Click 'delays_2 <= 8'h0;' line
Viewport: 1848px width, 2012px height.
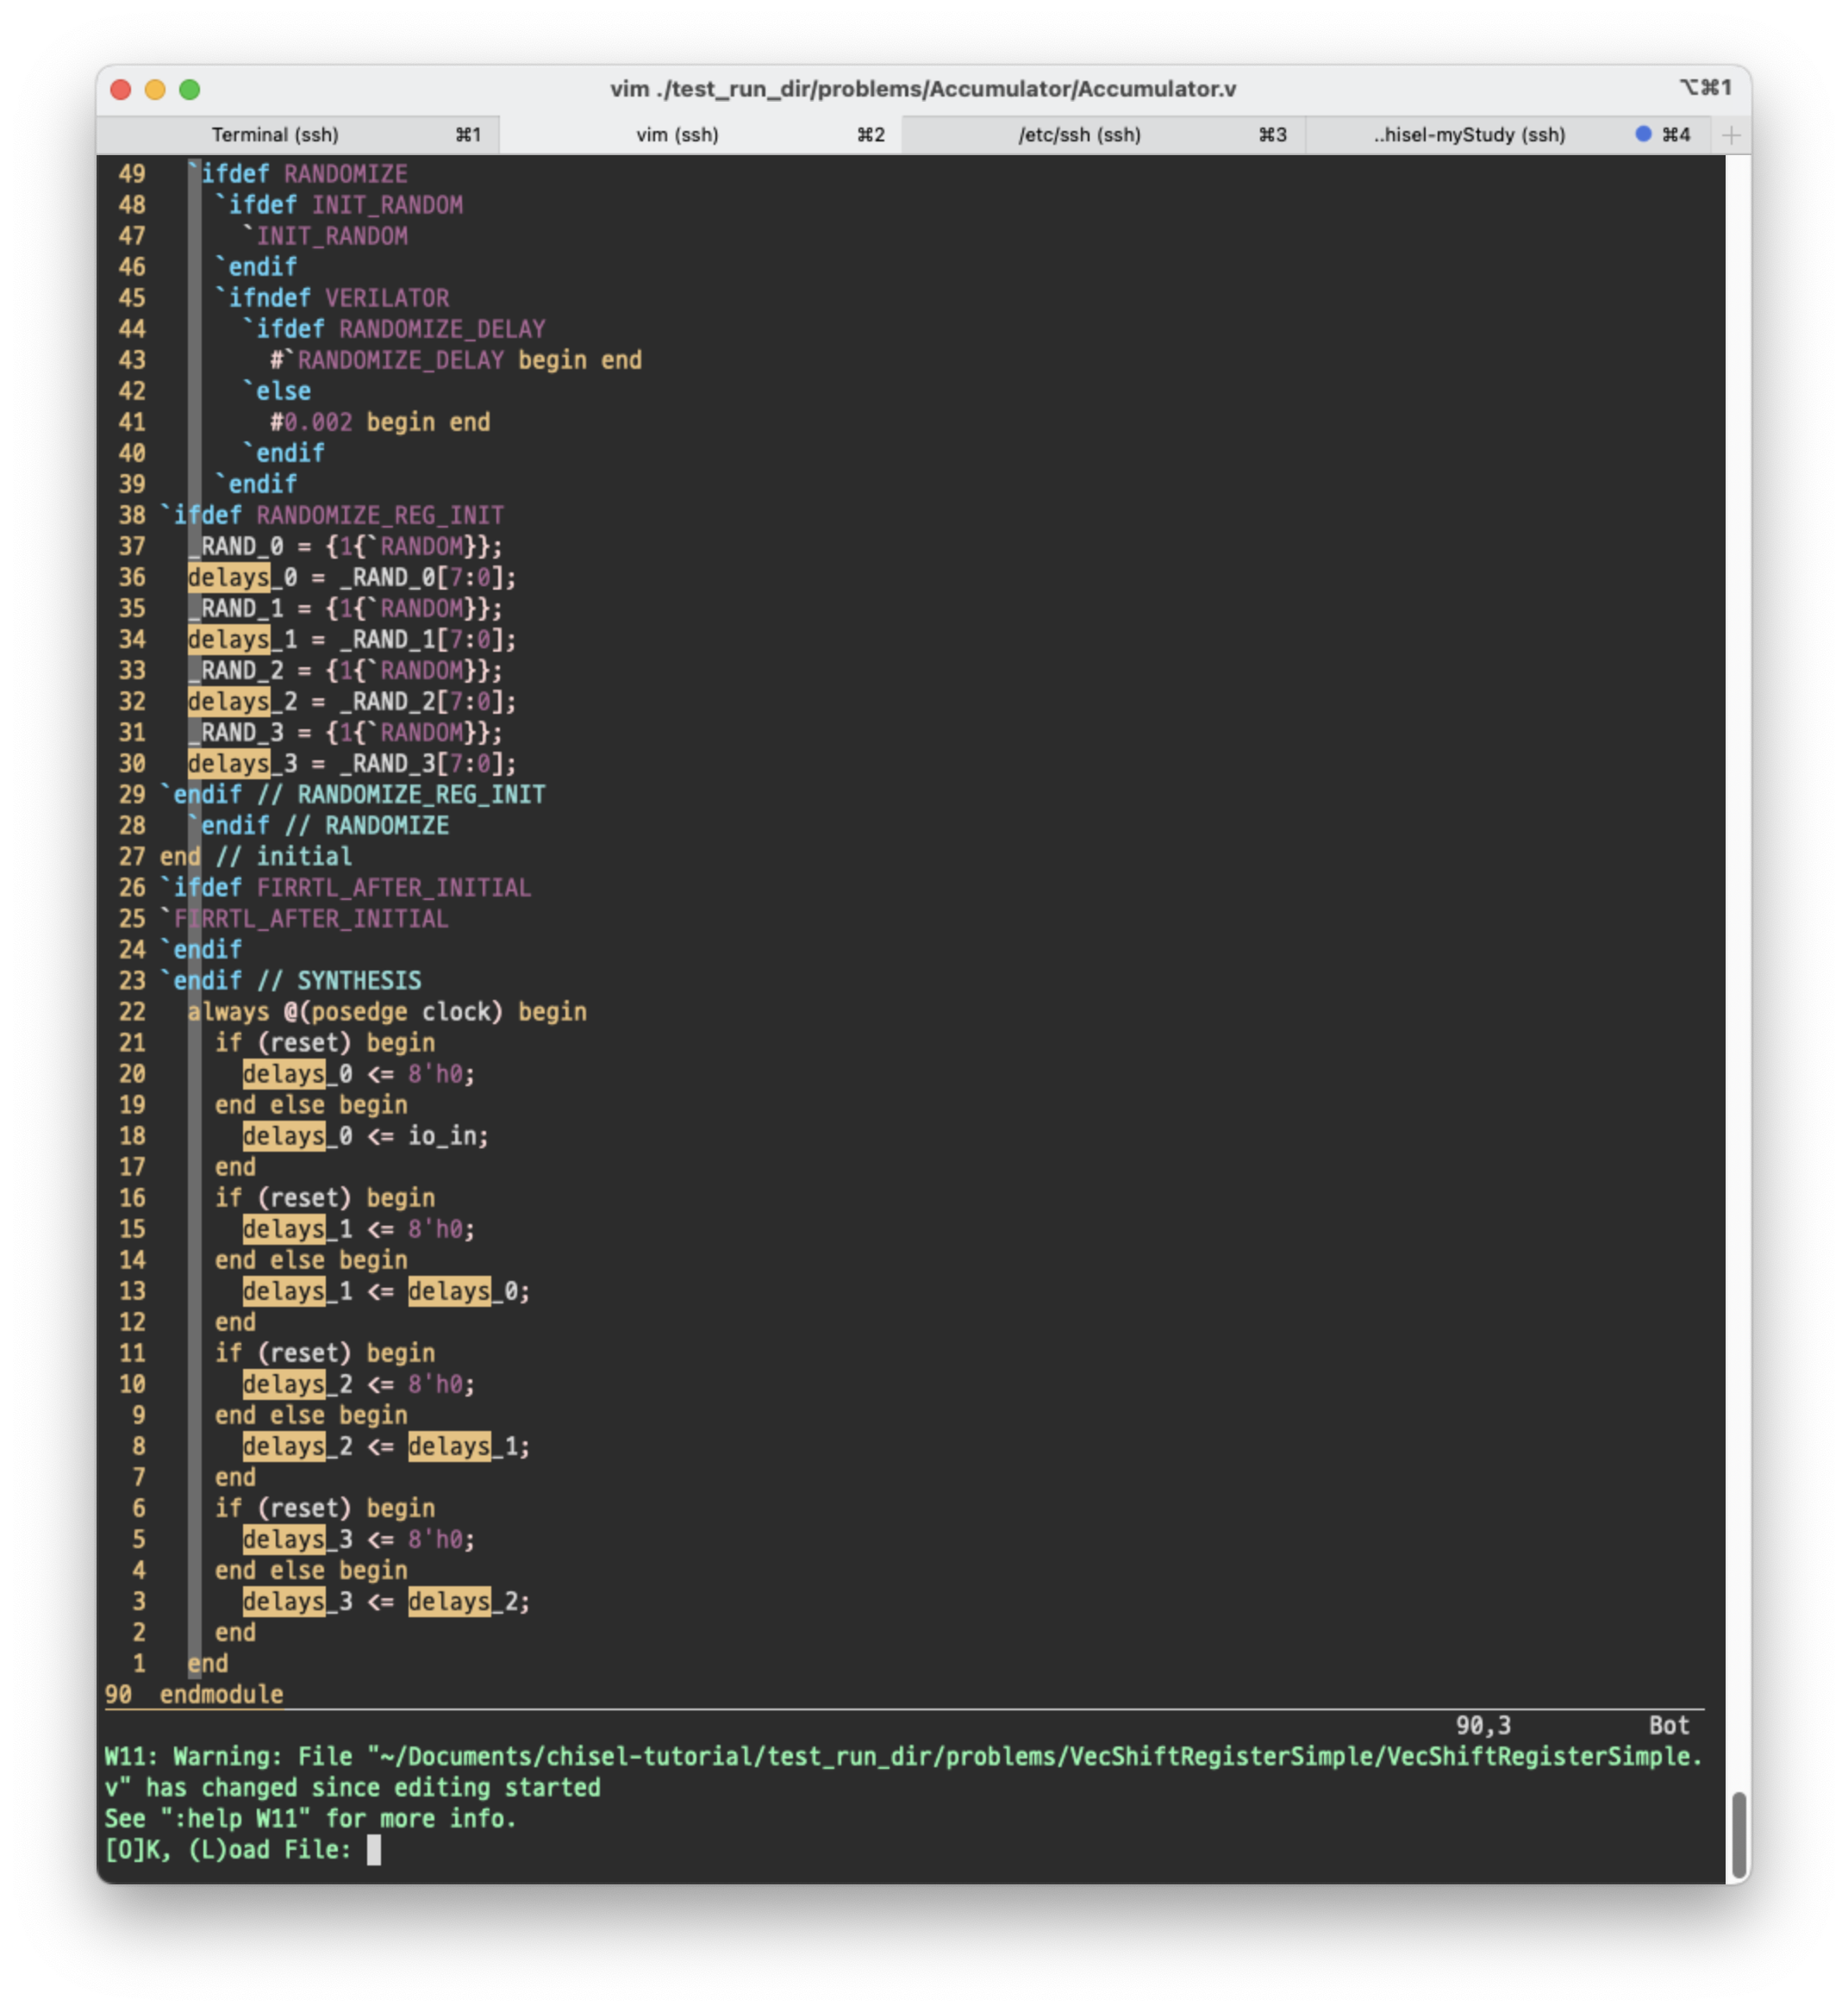point(359,1384)
